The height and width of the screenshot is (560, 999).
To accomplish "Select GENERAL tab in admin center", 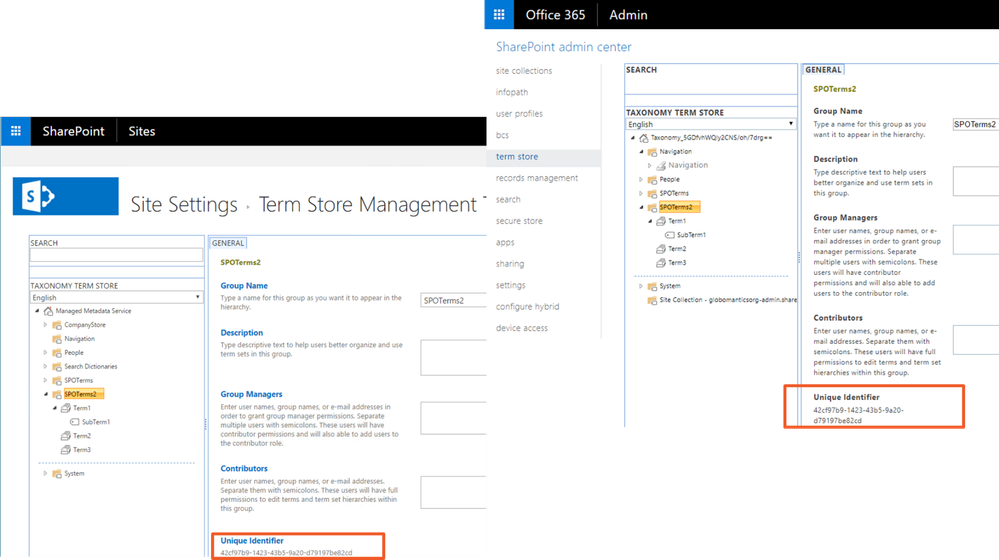I will (823, 69).
